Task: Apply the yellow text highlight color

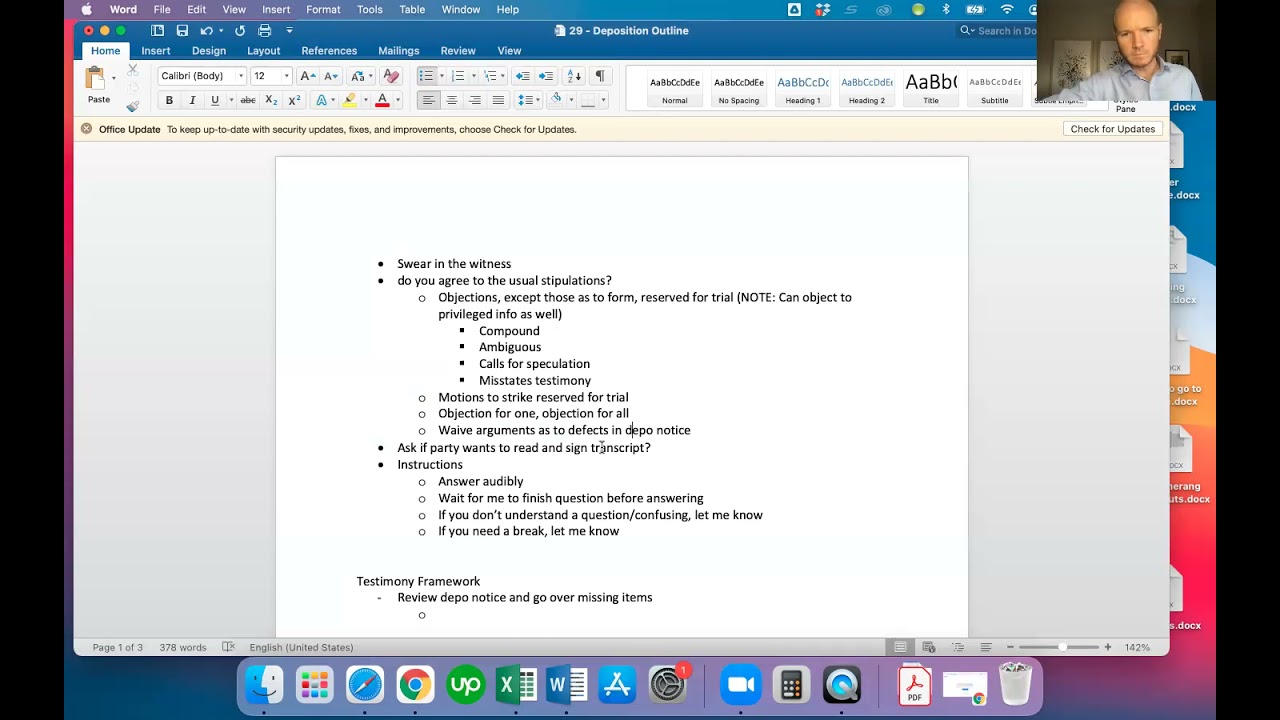Action: point(349,100)
